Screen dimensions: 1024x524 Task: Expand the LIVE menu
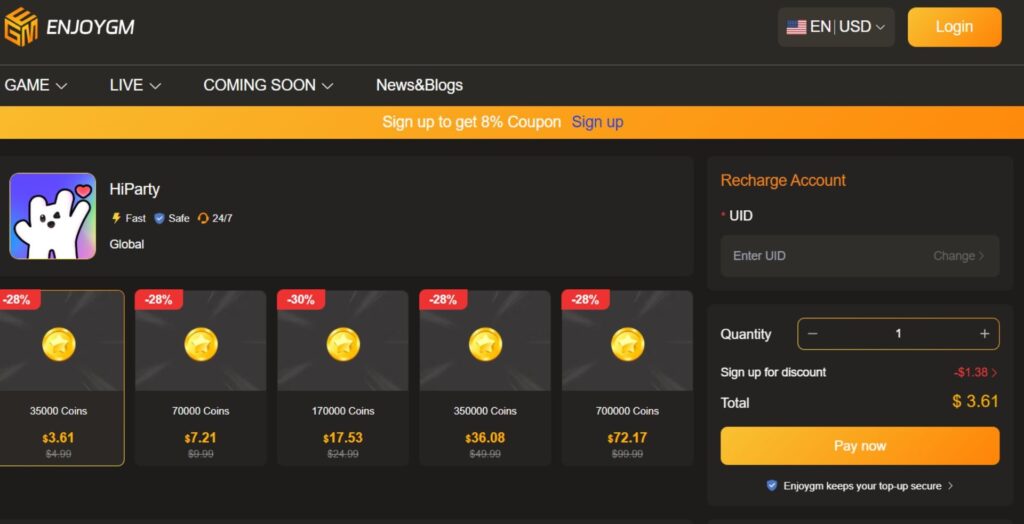(135, 85)
